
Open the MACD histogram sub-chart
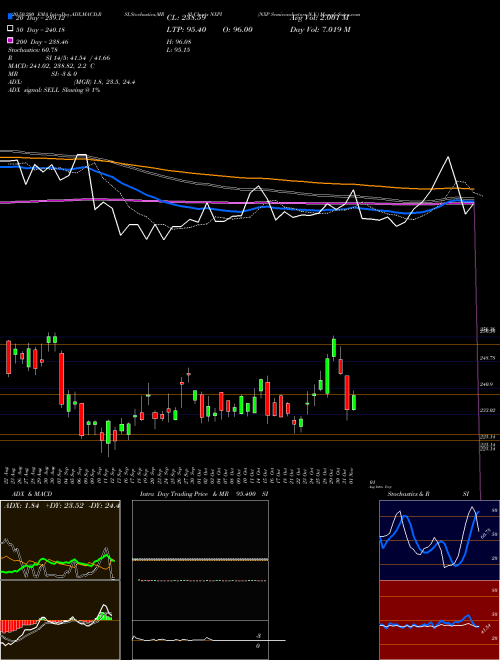pyautogui.click(x=60, y=620)
